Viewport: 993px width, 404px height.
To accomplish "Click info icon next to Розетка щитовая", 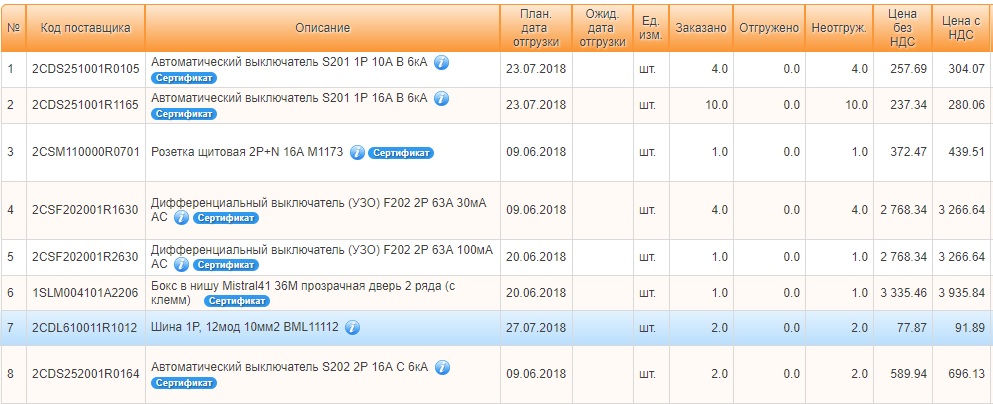I will pyautogui.click(x=357, y=153).
